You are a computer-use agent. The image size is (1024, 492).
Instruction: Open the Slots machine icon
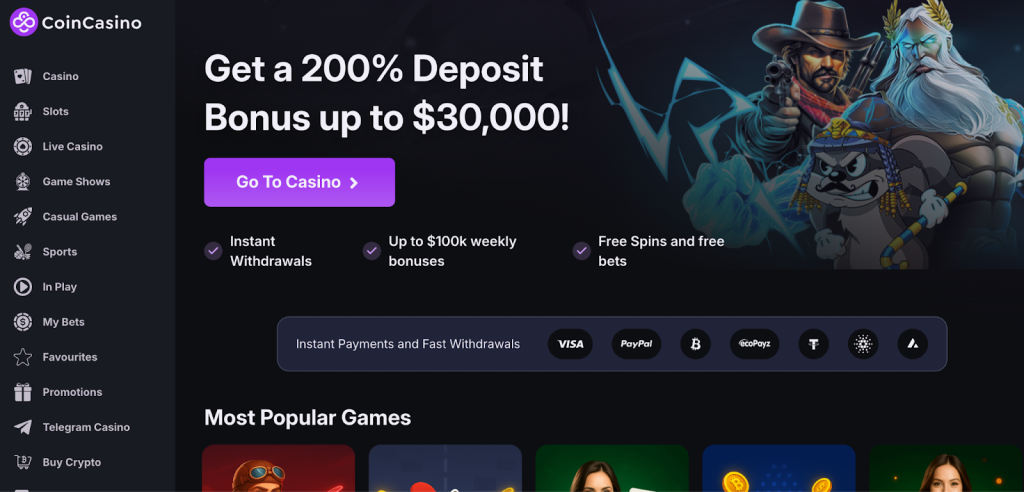23,112
